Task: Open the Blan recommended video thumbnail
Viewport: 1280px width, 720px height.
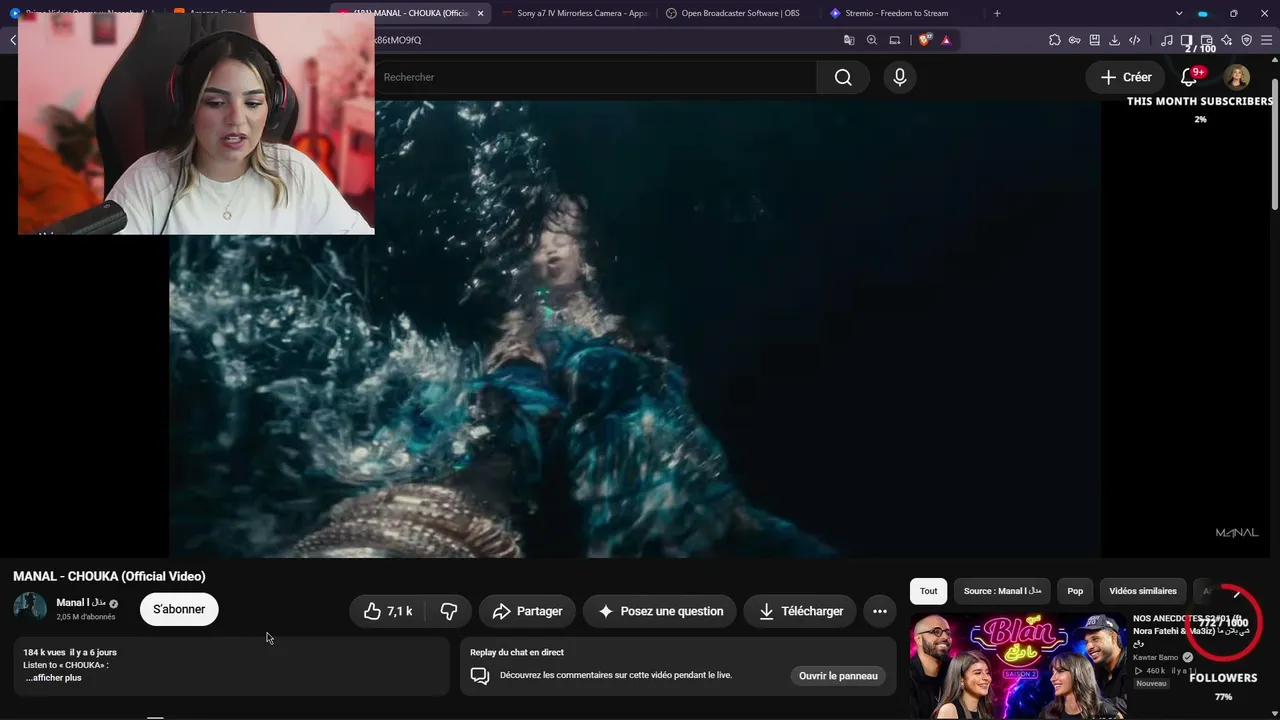Action: [x=1018, y=665]
